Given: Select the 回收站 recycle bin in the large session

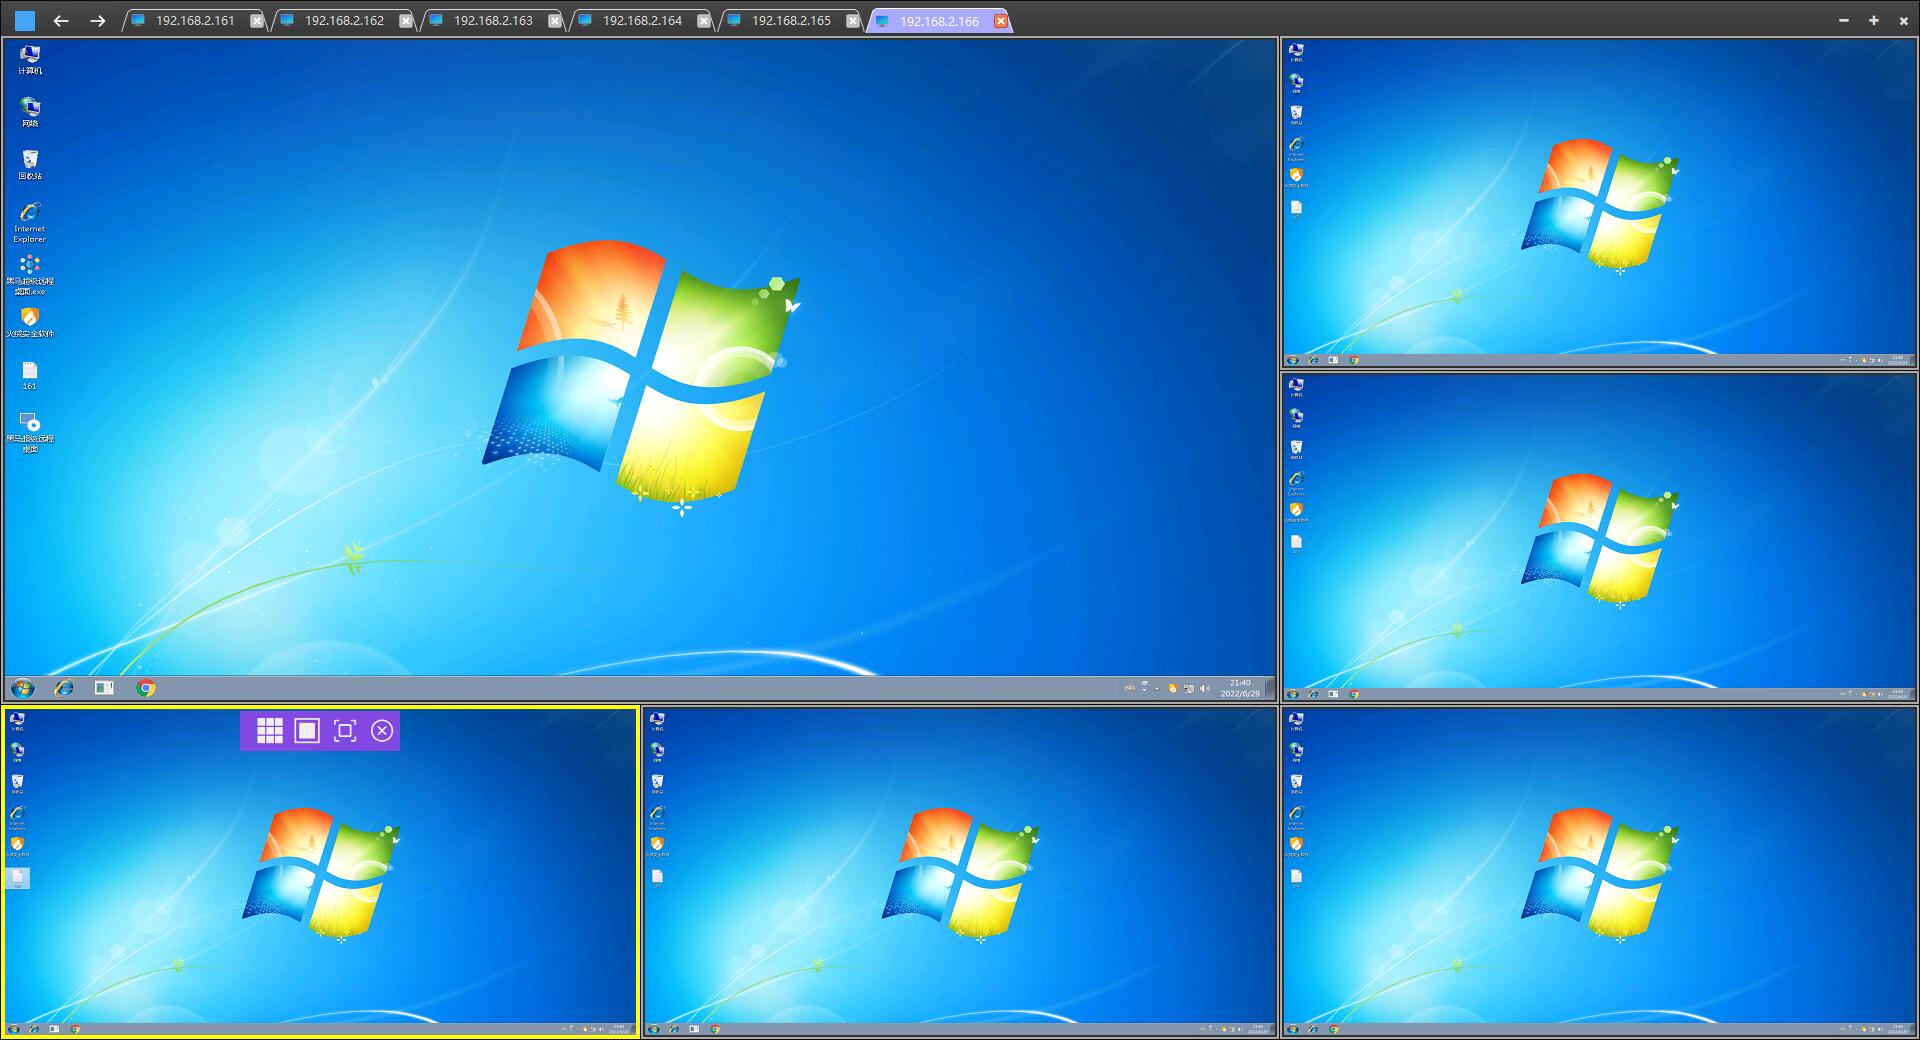Looking at the screenshot, I should point(30,165).
